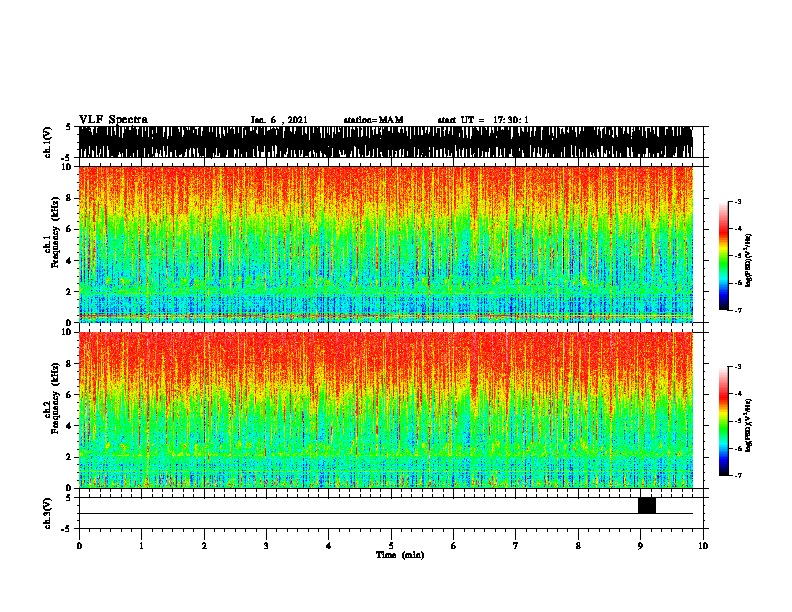Click the time axis tick label "8"

click(578, 546)
